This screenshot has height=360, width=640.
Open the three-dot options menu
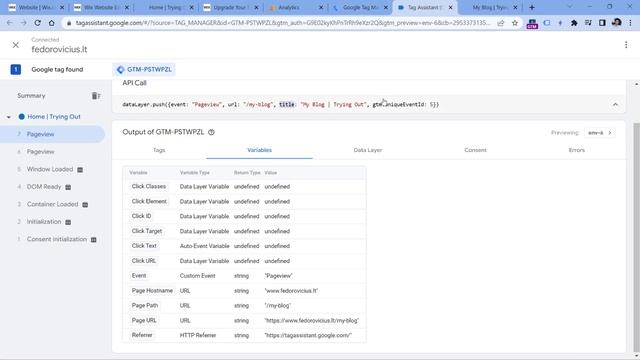(626, 45)
